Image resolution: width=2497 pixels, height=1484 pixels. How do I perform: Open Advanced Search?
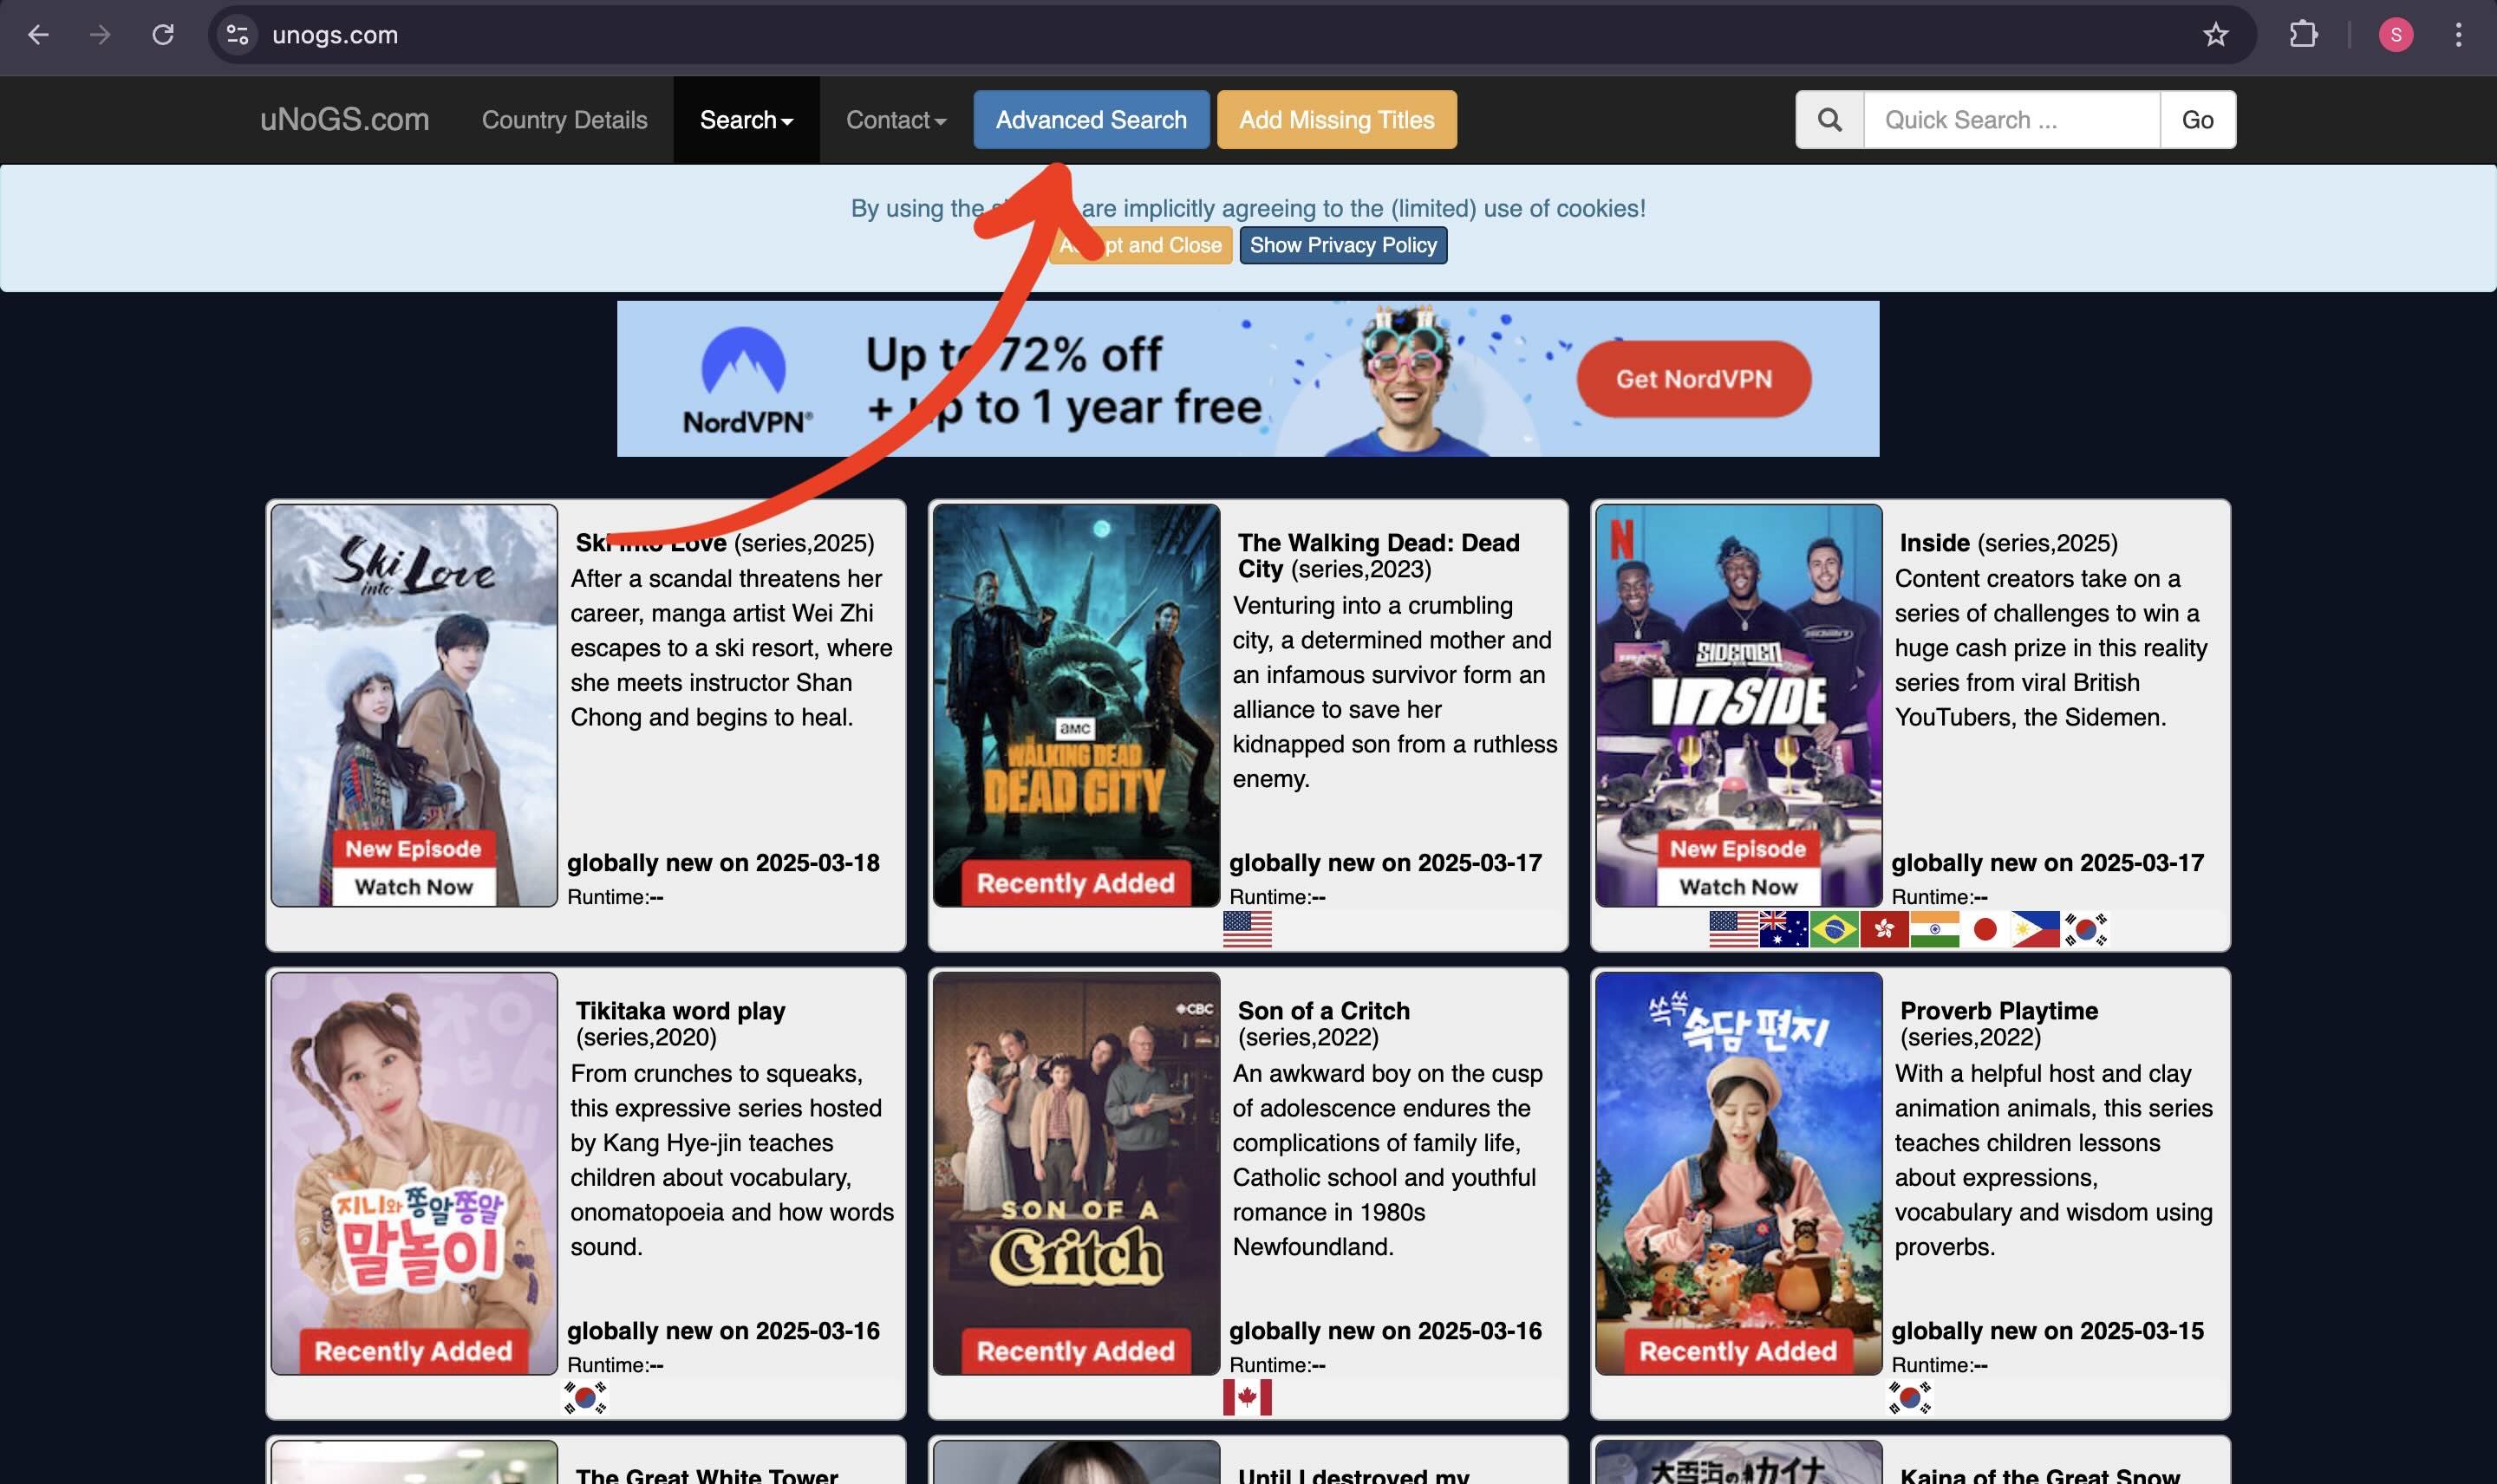(1090, 119)
